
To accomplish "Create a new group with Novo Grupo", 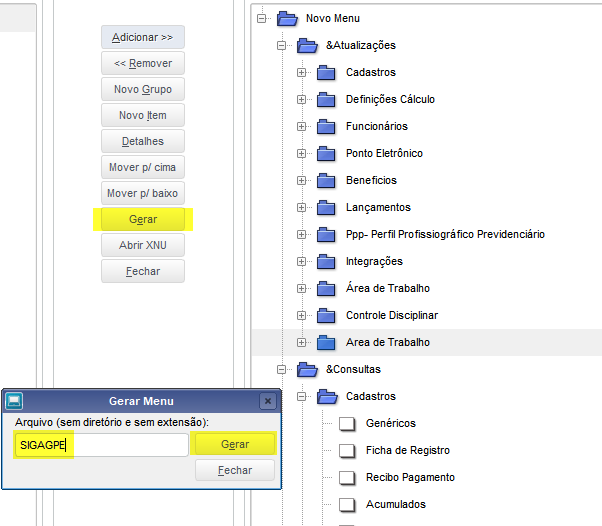I will coord(143,89).
